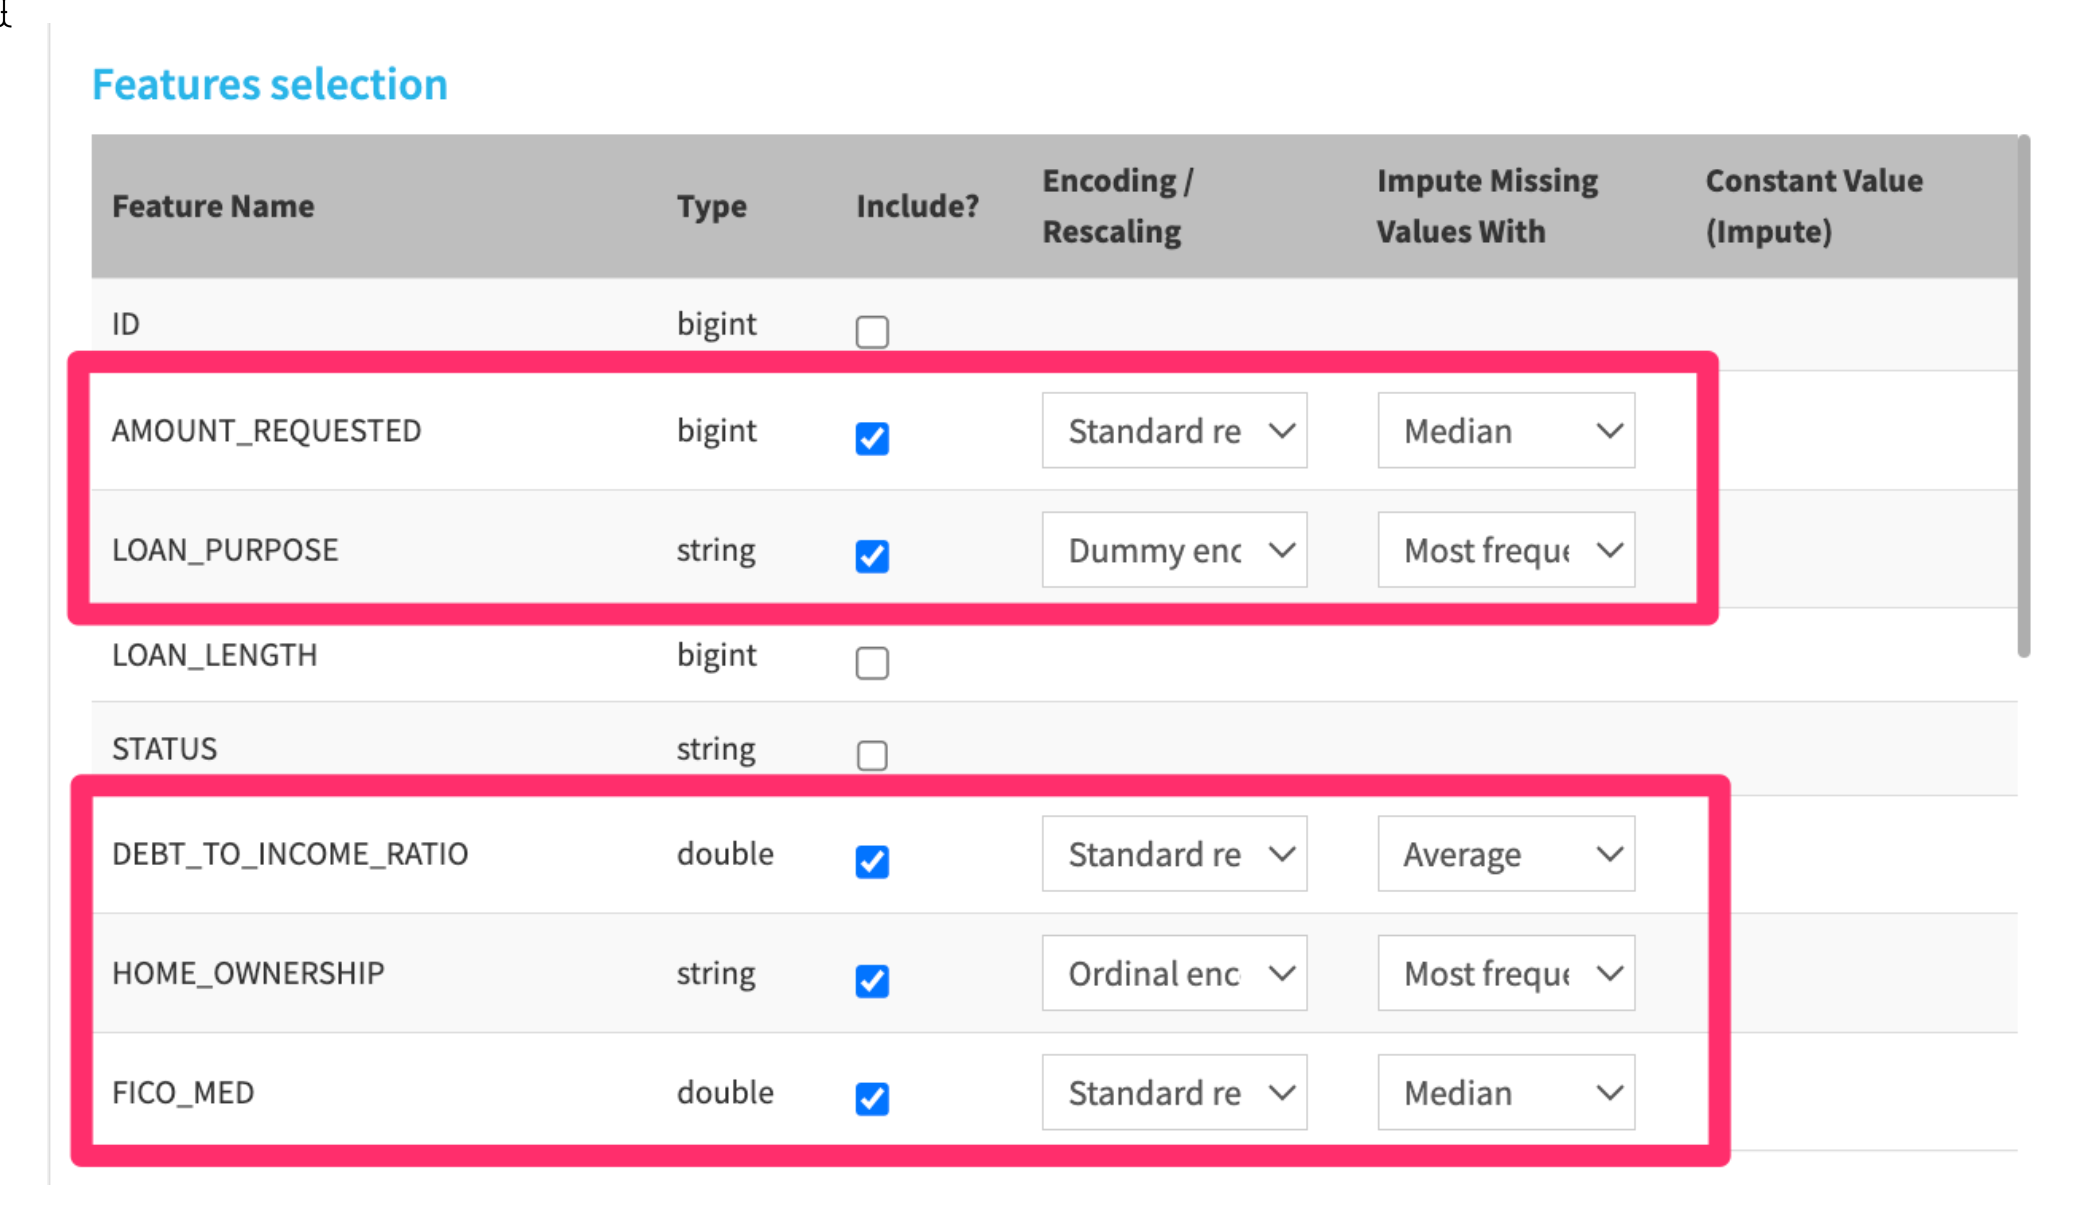2094x1214 pixels.
Task: Open FICO_MED Median impute dropdown
Action: click(1506, 1092)
